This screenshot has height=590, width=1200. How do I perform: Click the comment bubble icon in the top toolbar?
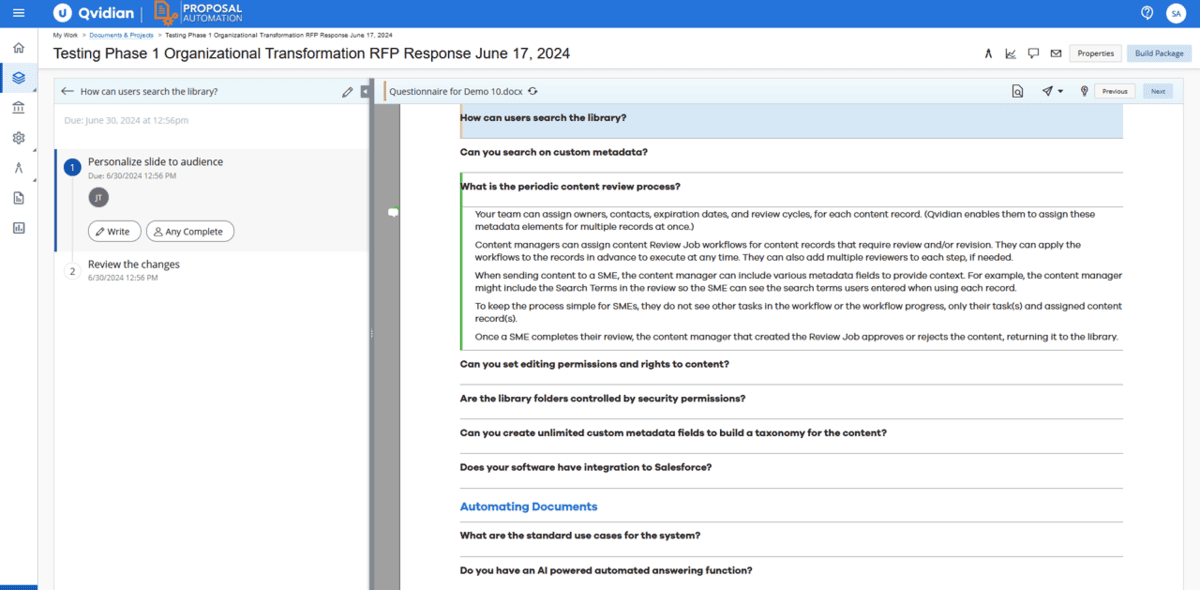tap(1034, 53)
